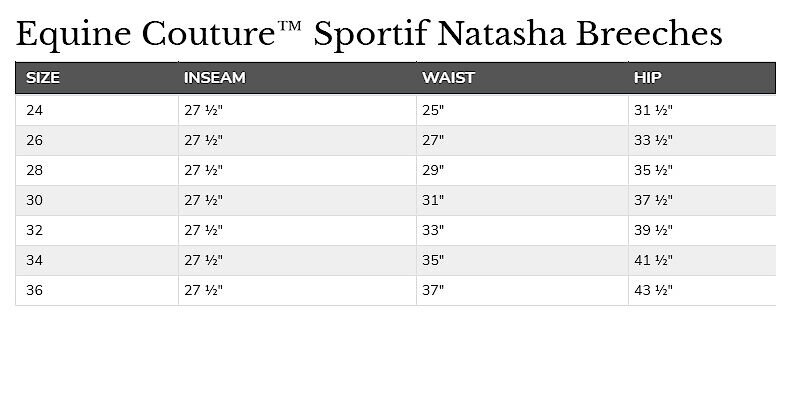Click the 37" waist value

433,290
